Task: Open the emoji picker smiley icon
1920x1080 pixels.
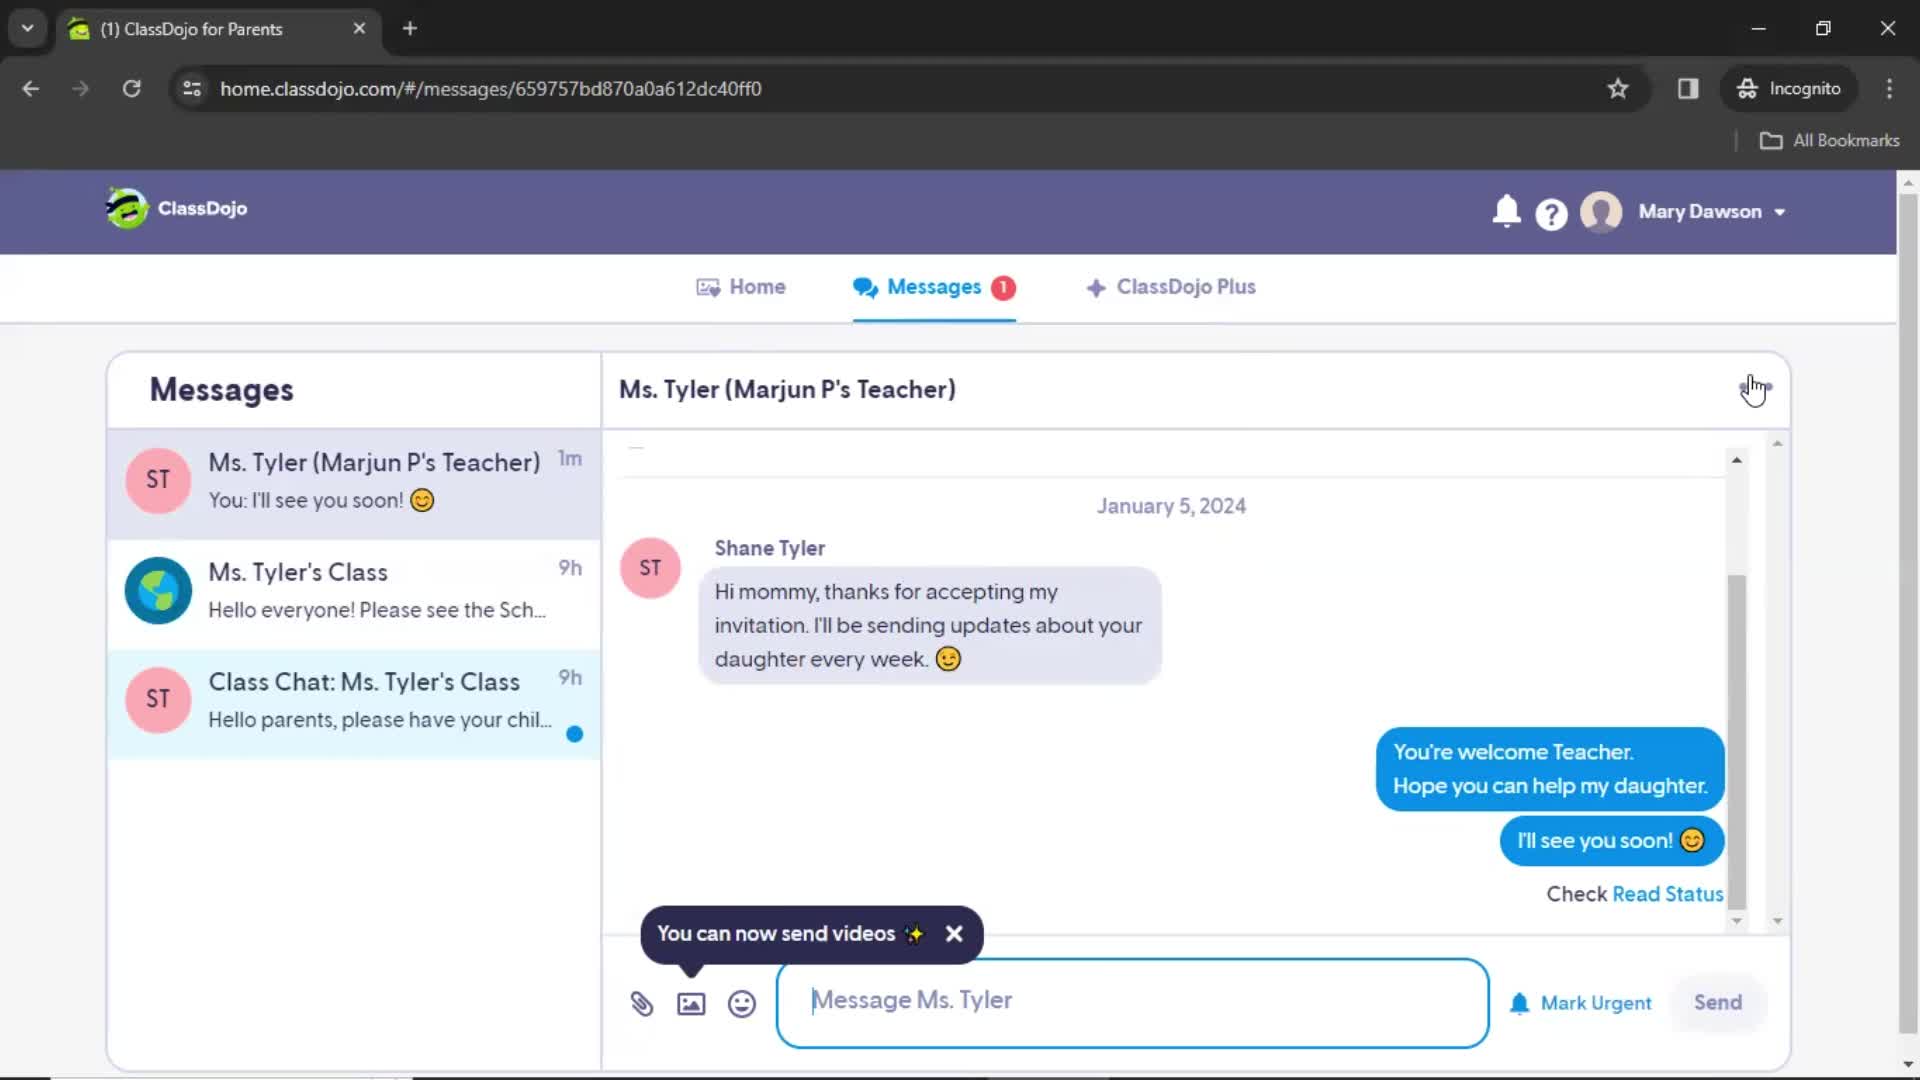Action: [741, 1003]
